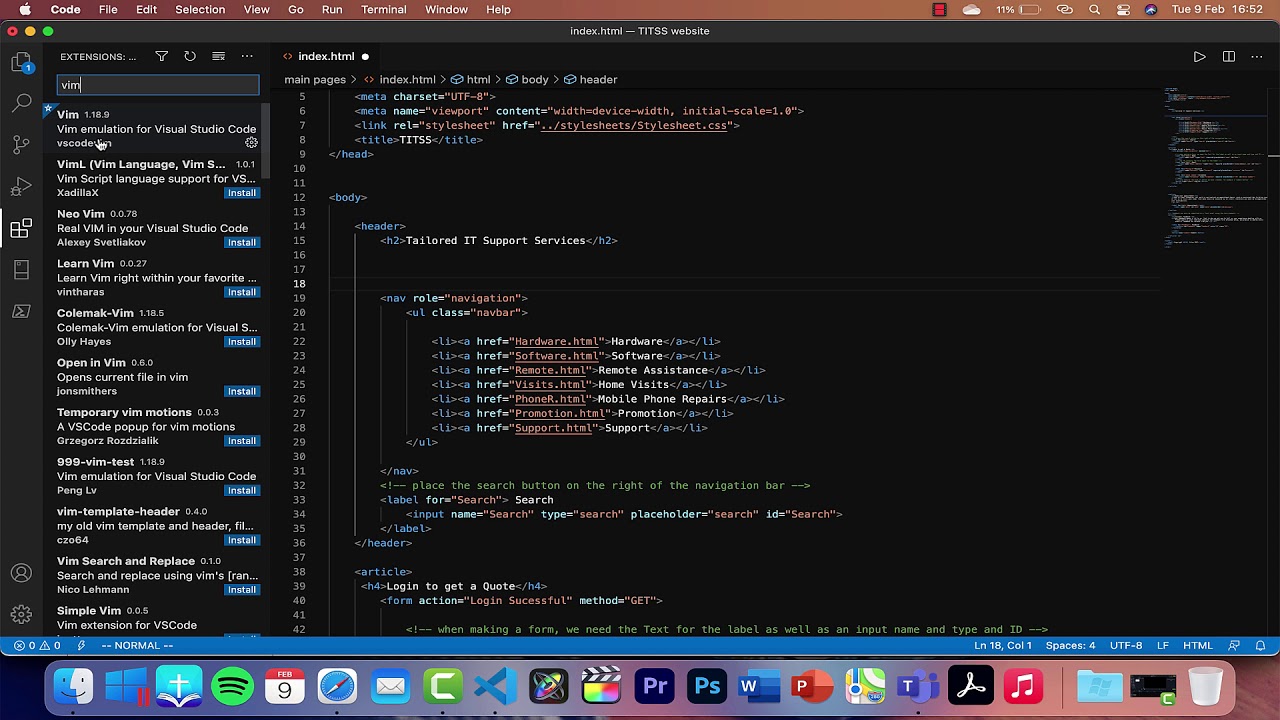Close the index.html tab via unsaved dot
Screen dimensions: 1280x720
click(x=365, y=57)
